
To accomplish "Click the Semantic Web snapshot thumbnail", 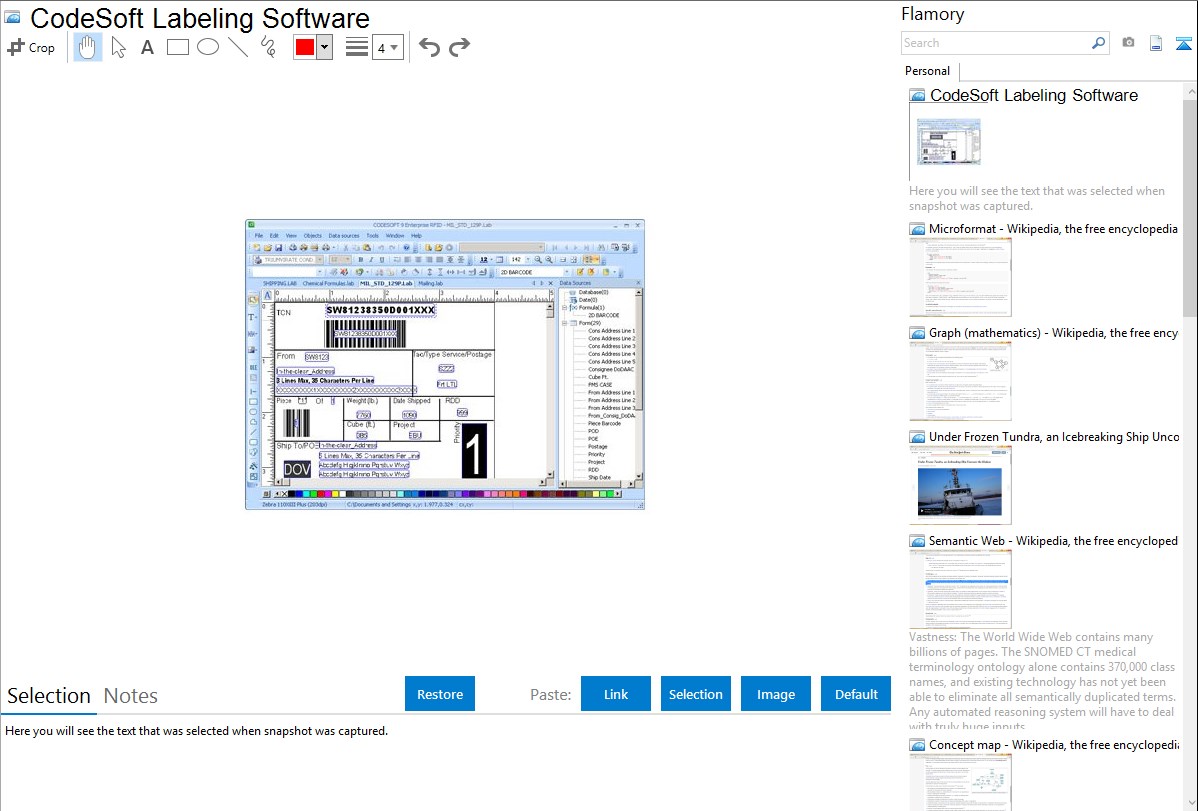I will tap(960, 589).
